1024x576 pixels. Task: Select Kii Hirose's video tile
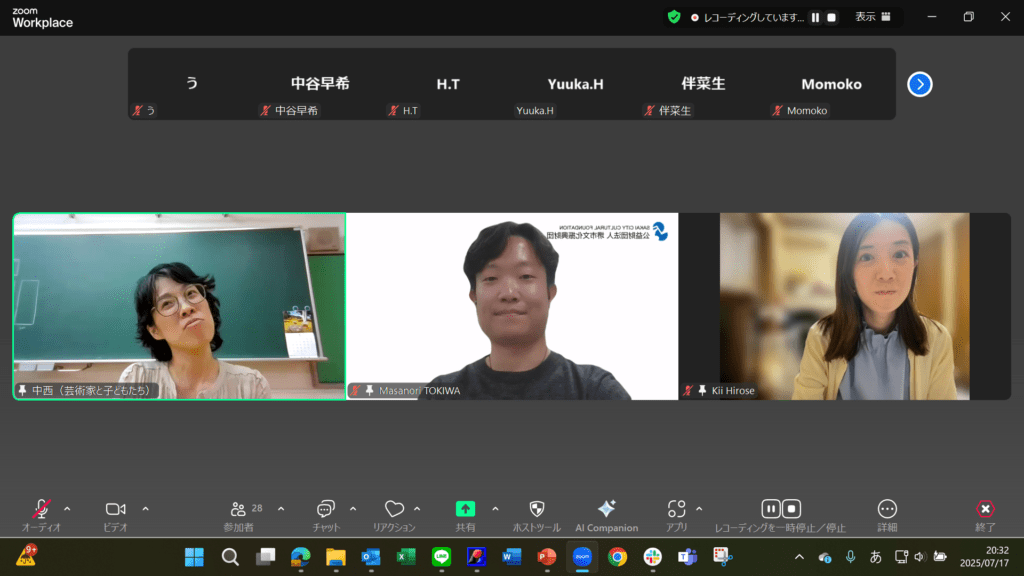pyautogui.click(x=844, y=306)
